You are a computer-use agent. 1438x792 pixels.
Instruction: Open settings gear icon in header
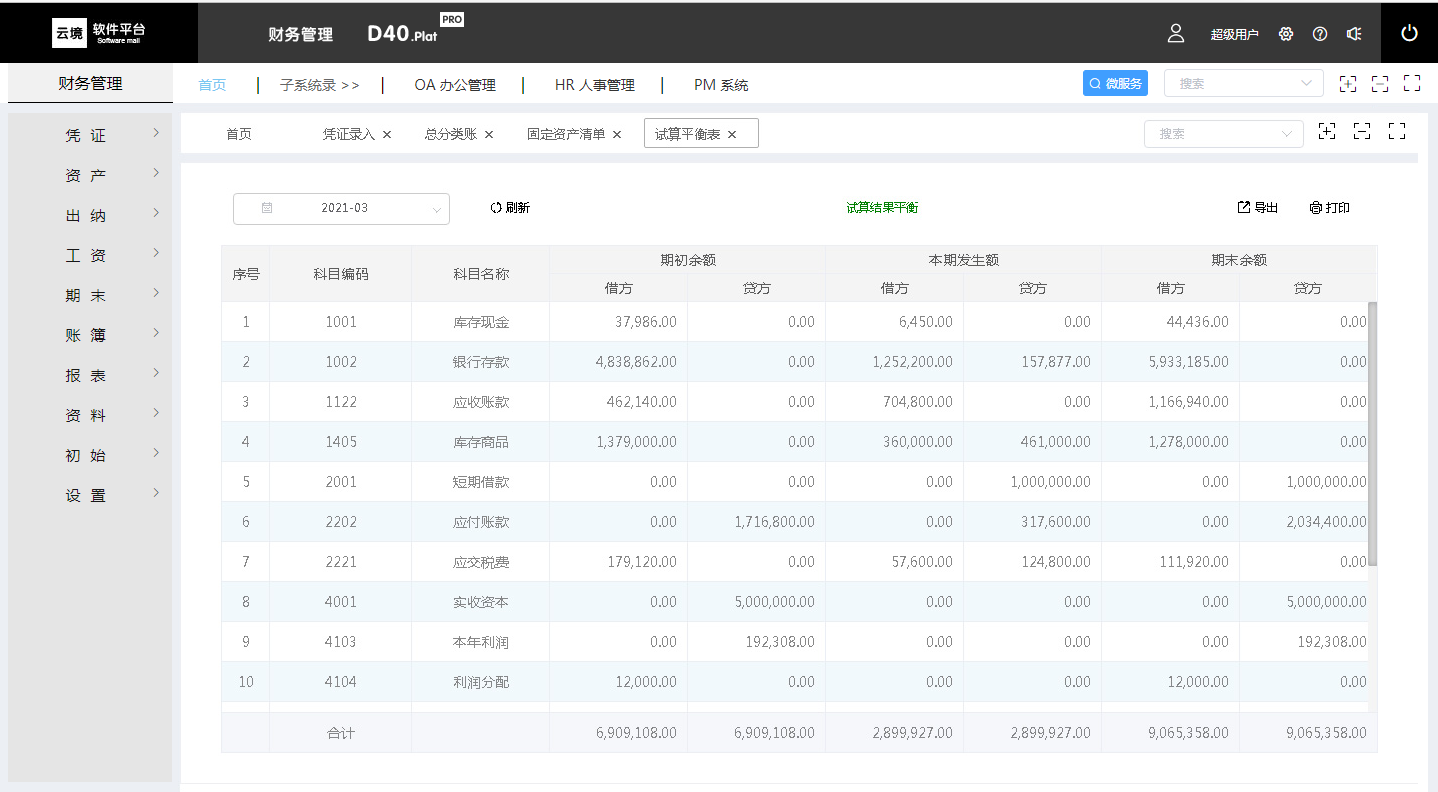point(1286,34)
